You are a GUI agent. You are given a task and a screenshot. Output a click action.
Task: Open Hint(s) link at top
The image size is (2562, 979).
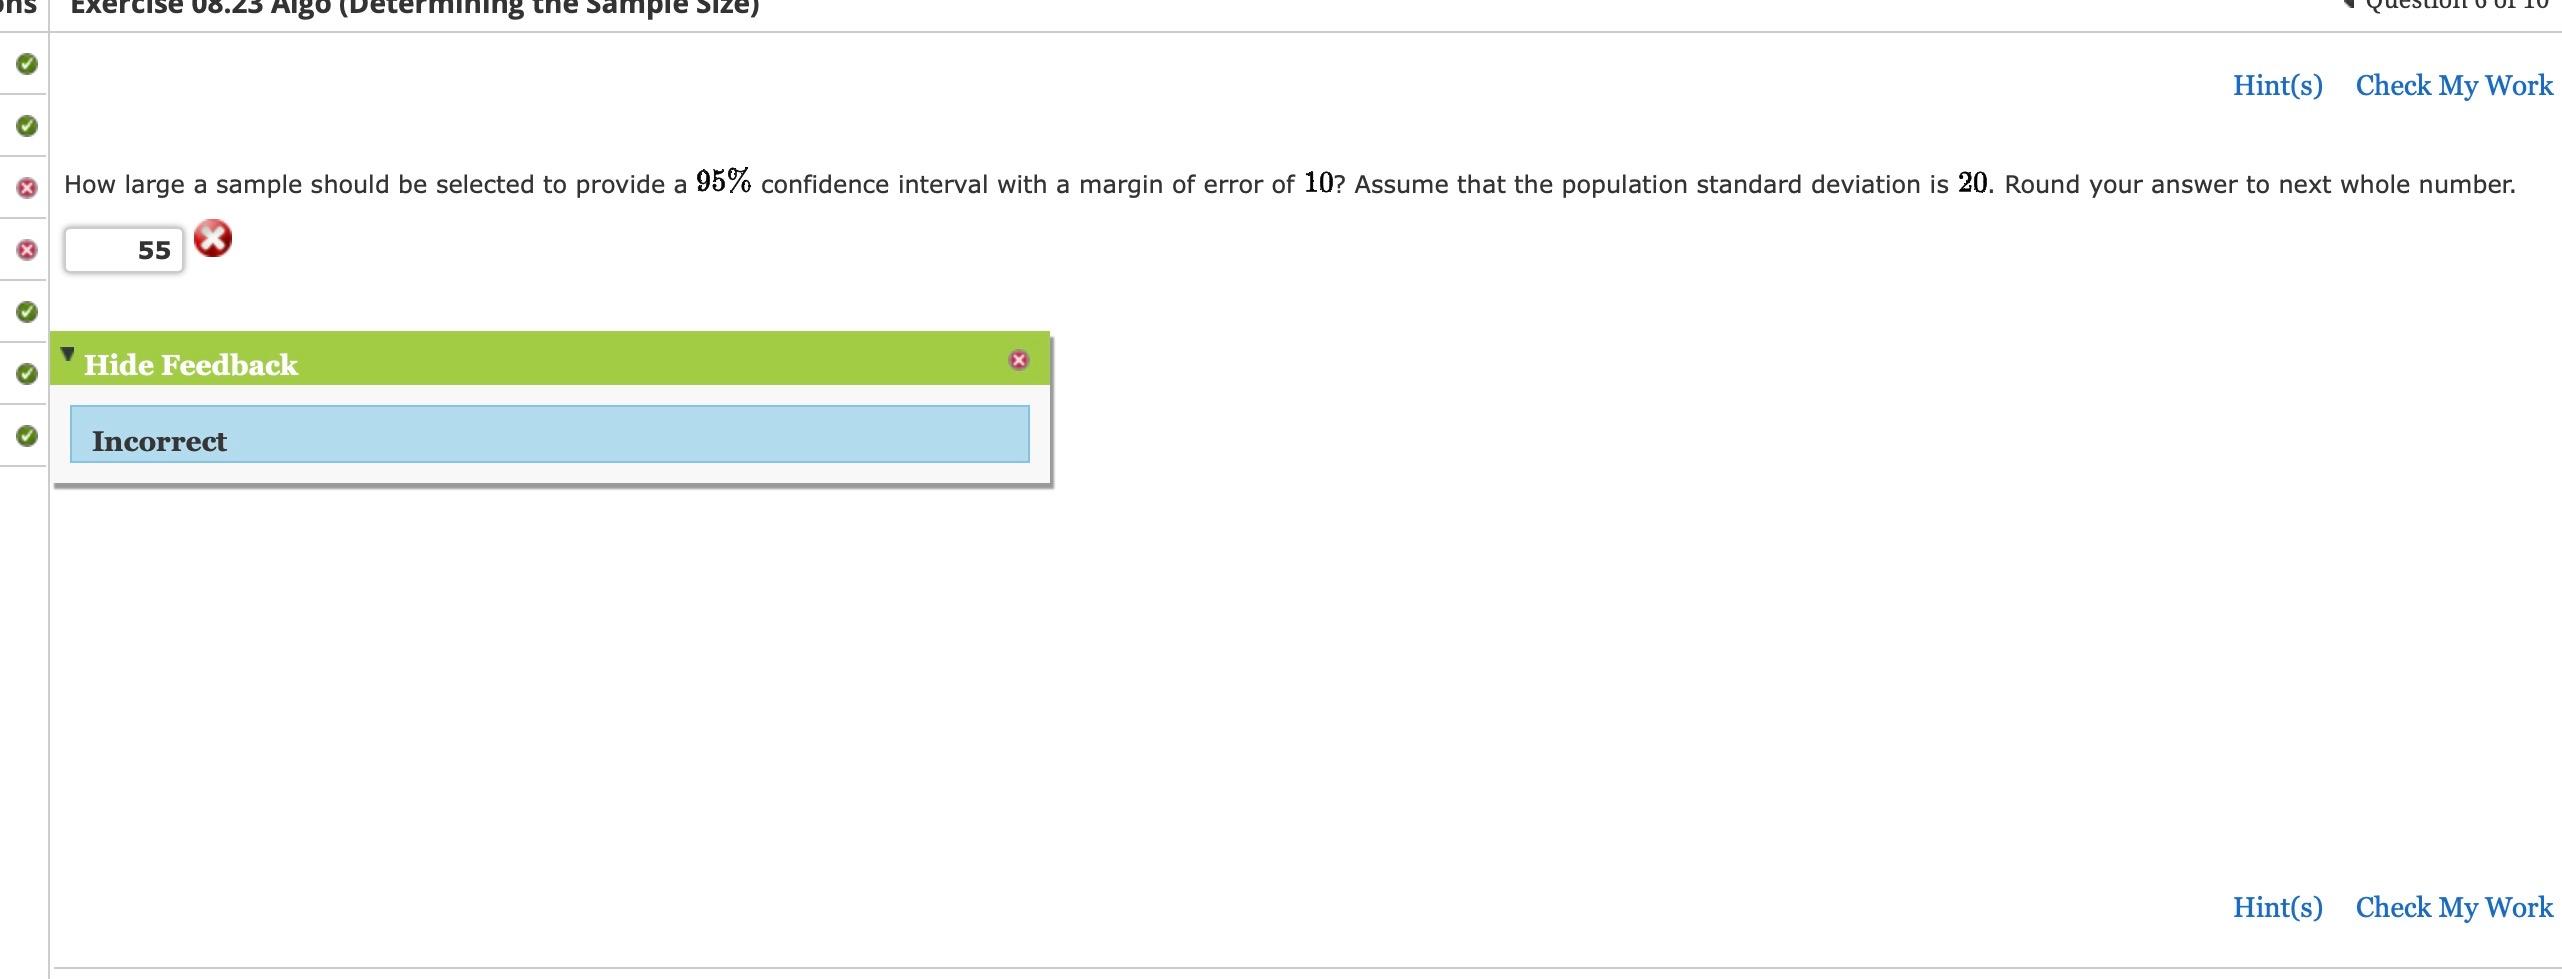point(2278,86)
